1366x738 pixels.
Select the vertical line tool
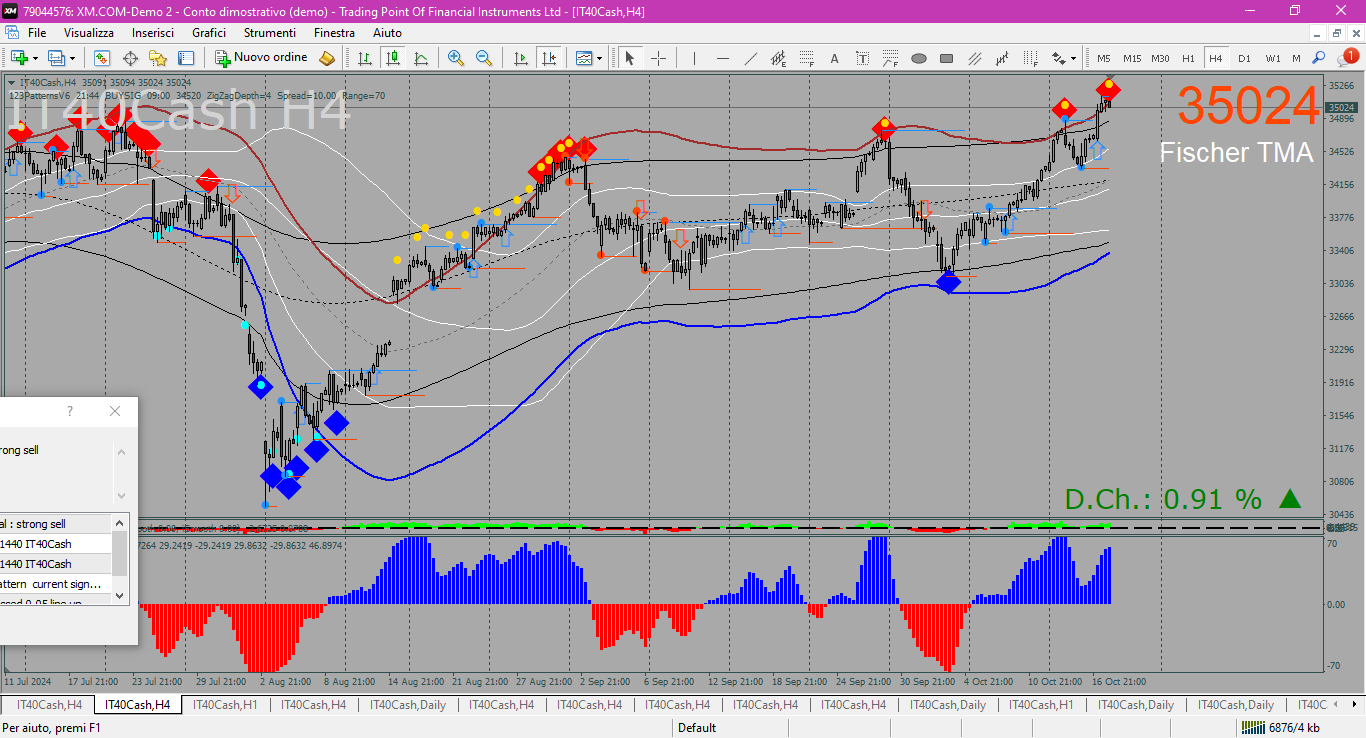[694, 58]
